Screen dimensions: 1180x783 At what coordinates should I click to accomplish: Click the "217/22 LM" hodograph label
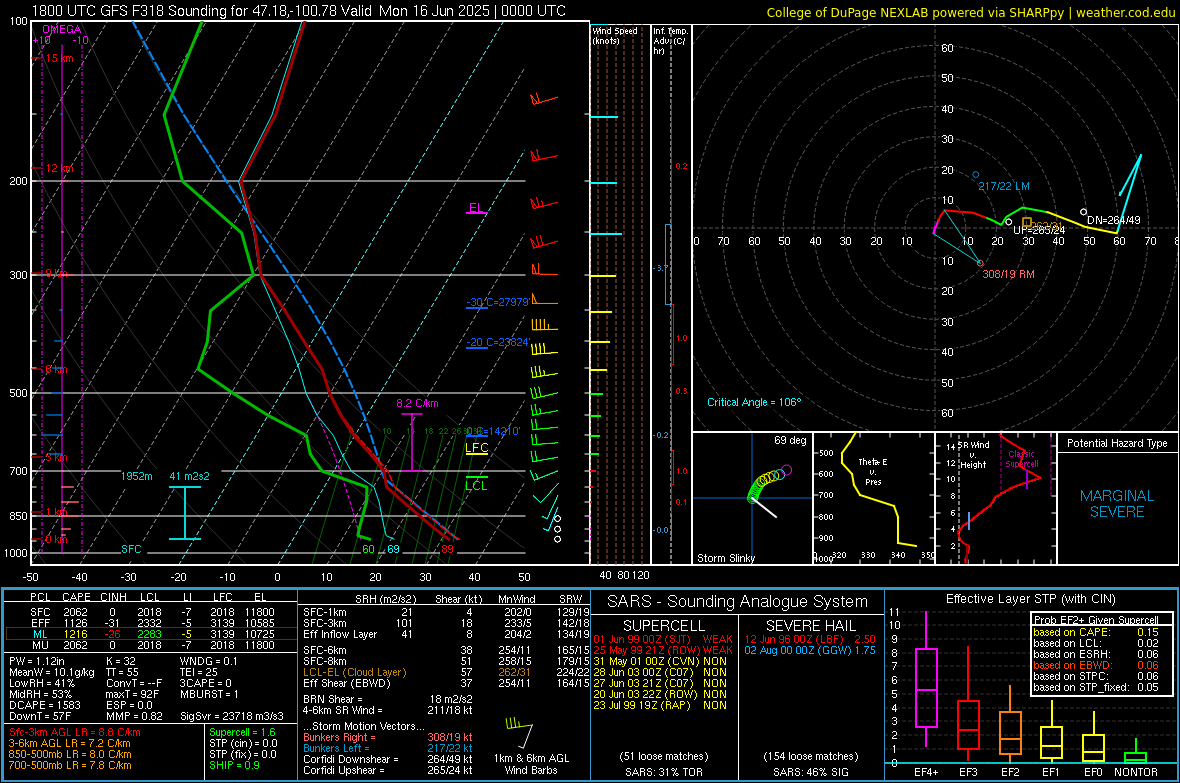tap(1003, 186)
